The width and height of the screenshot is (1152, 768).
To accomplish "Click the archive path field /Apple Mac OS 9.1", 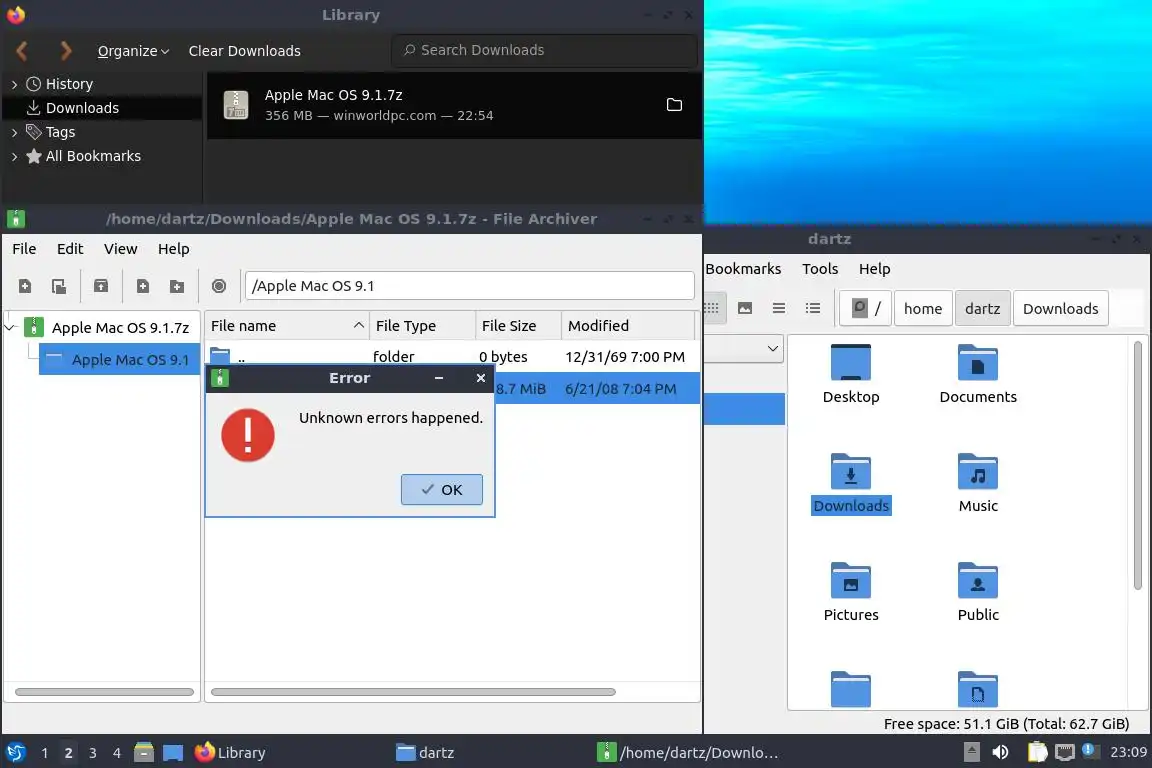I will (x=469, y=286).
